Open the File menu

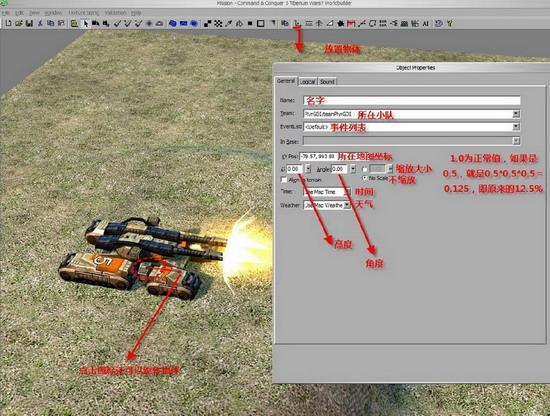(5, 13)
